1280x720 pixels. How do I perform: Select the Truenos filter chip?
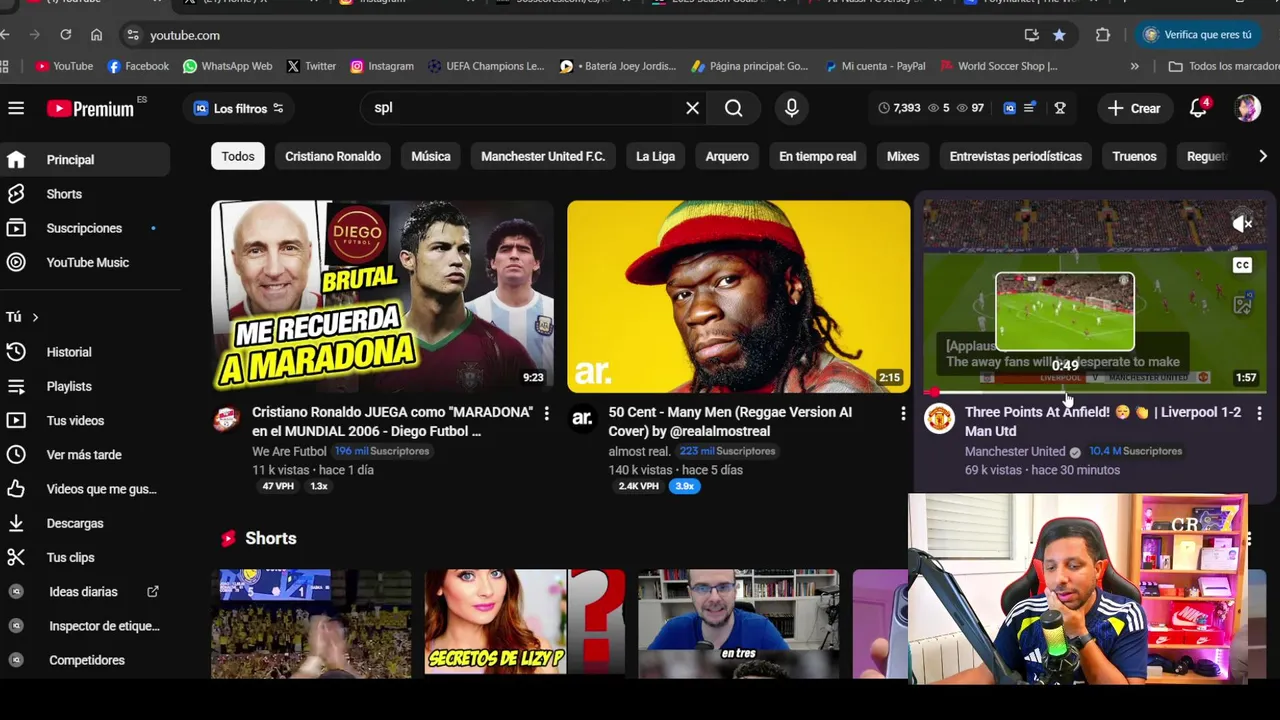coord(1134,156)
